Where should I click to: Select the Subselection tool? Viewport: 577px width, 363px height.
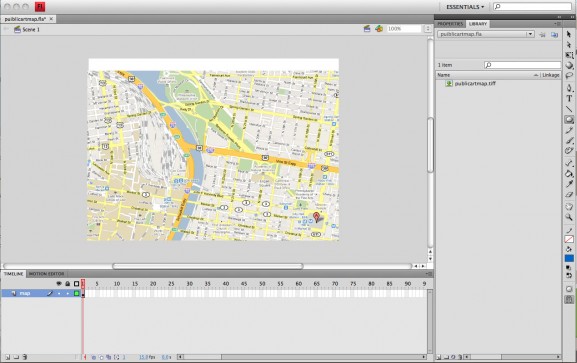click(x=569, y=45)
